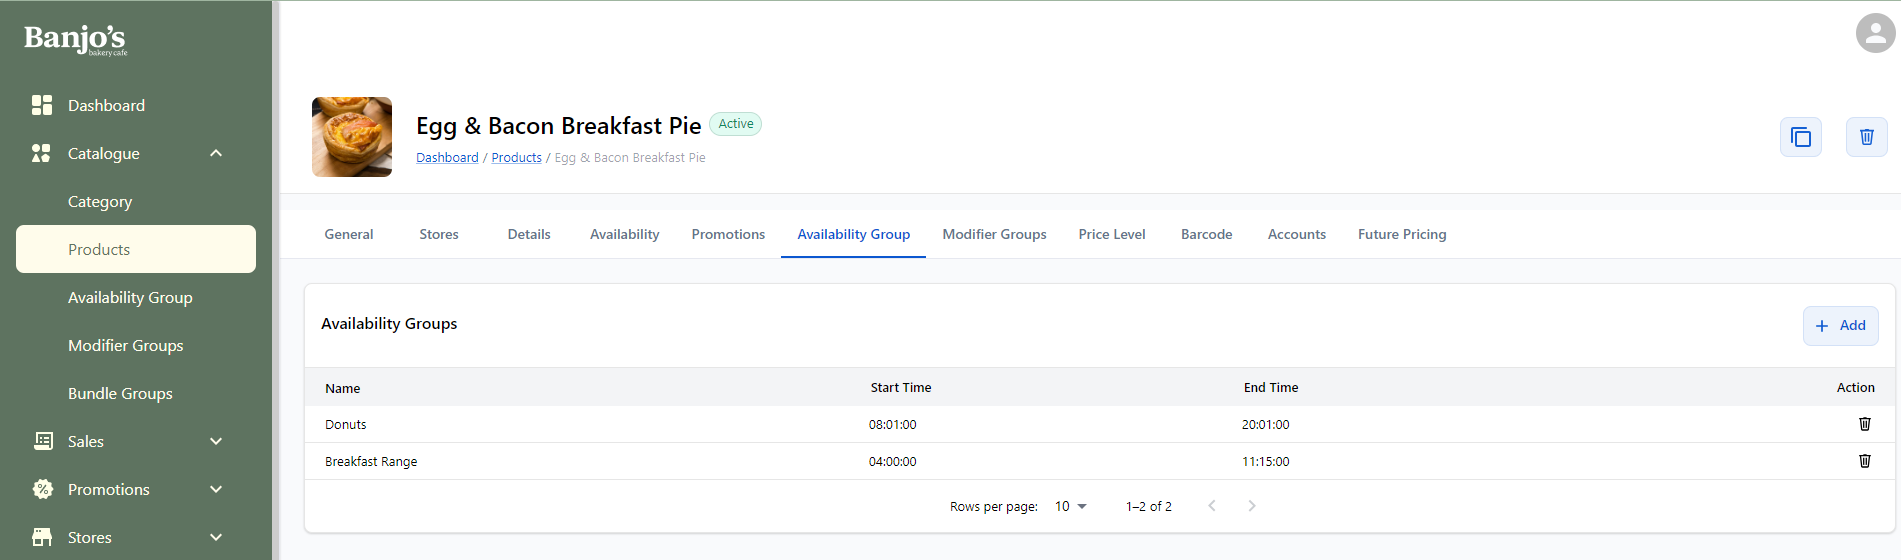Open the rows per page dropdown
Image resolution: width=1901 pixels, height=560 pixels.
pyautogui.click(x=1070, y=506)
